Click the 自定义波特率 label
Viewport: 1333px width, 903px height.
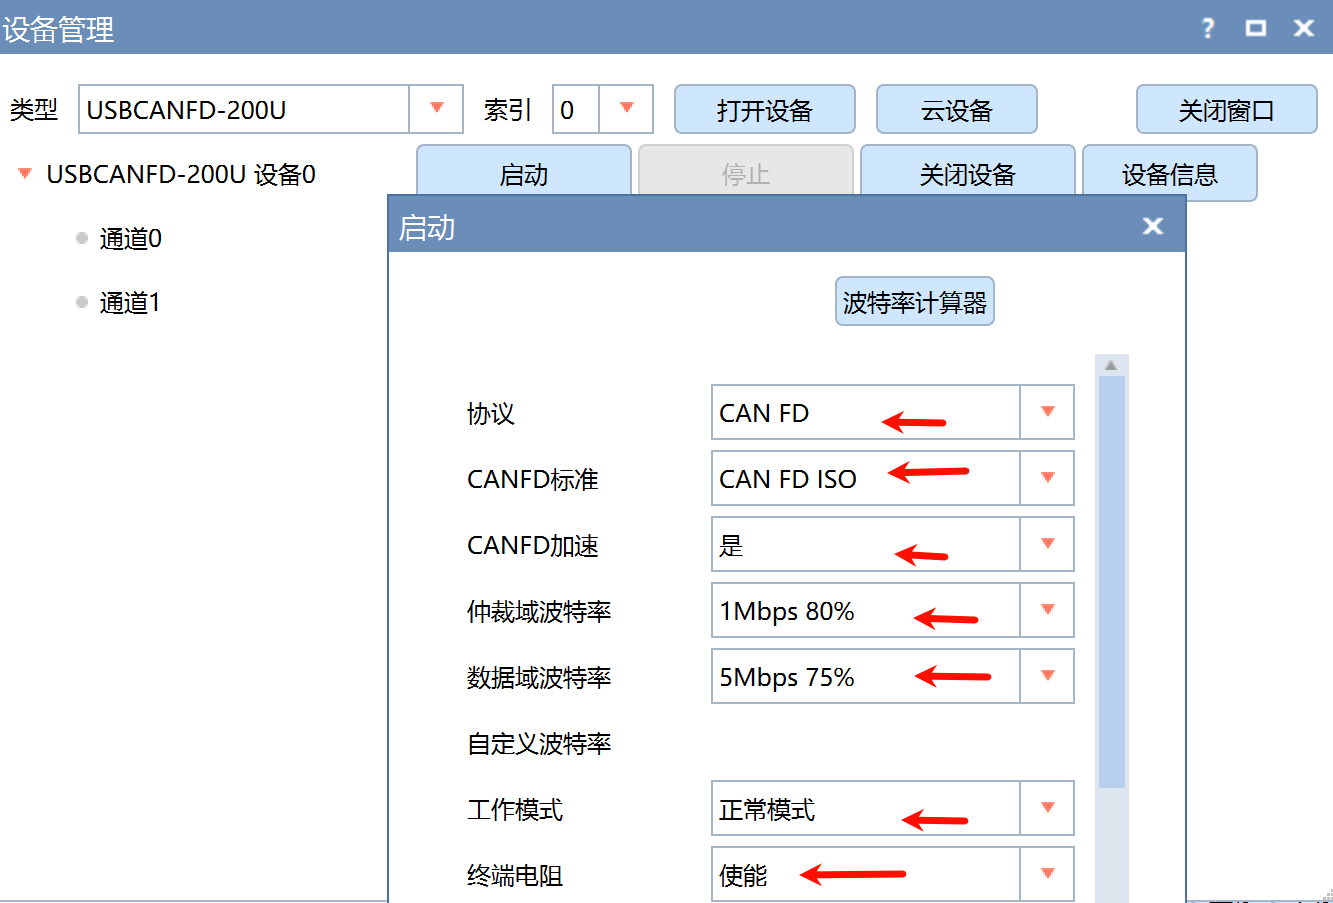click(539, 743)
